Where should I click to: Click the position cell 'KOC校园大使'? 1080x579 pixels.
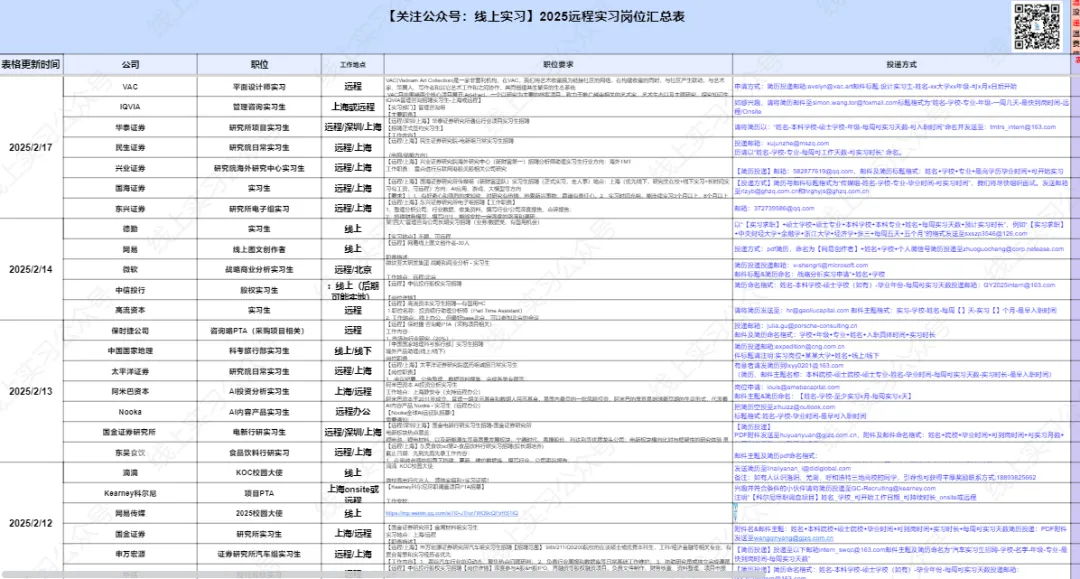(259, 472)
